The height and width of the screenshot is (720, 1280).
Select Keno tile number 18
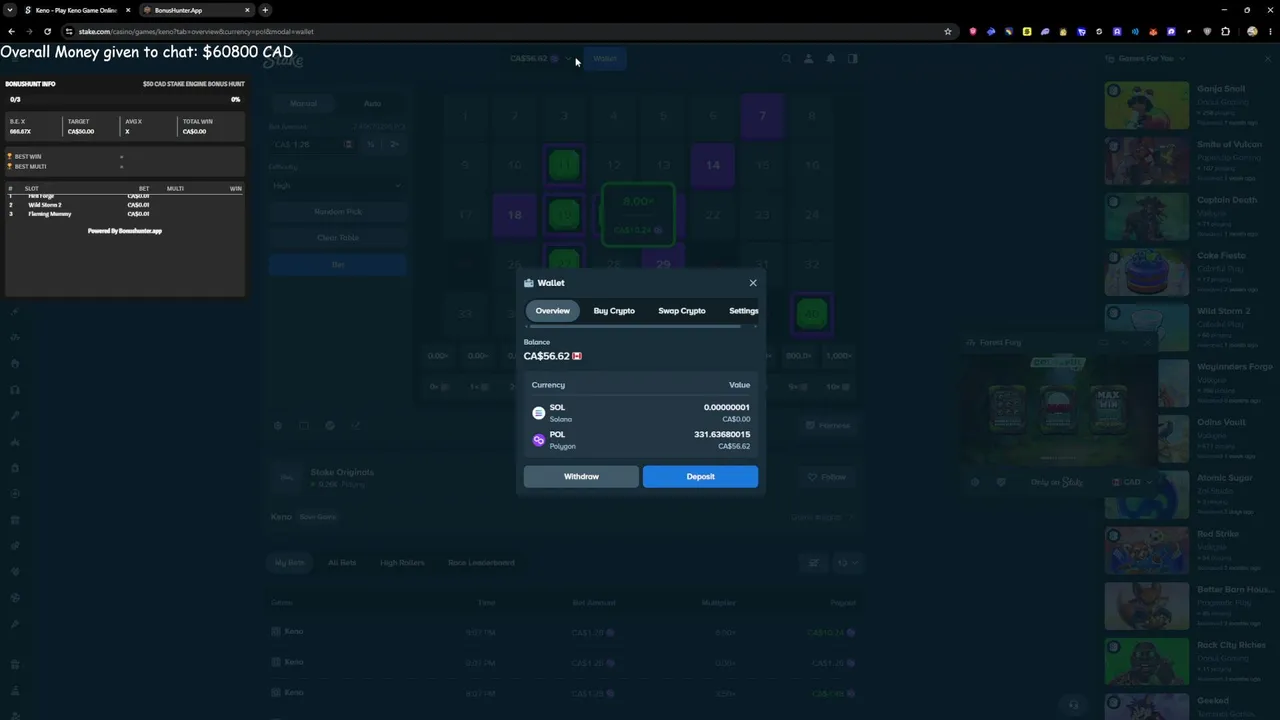(514, 214)
